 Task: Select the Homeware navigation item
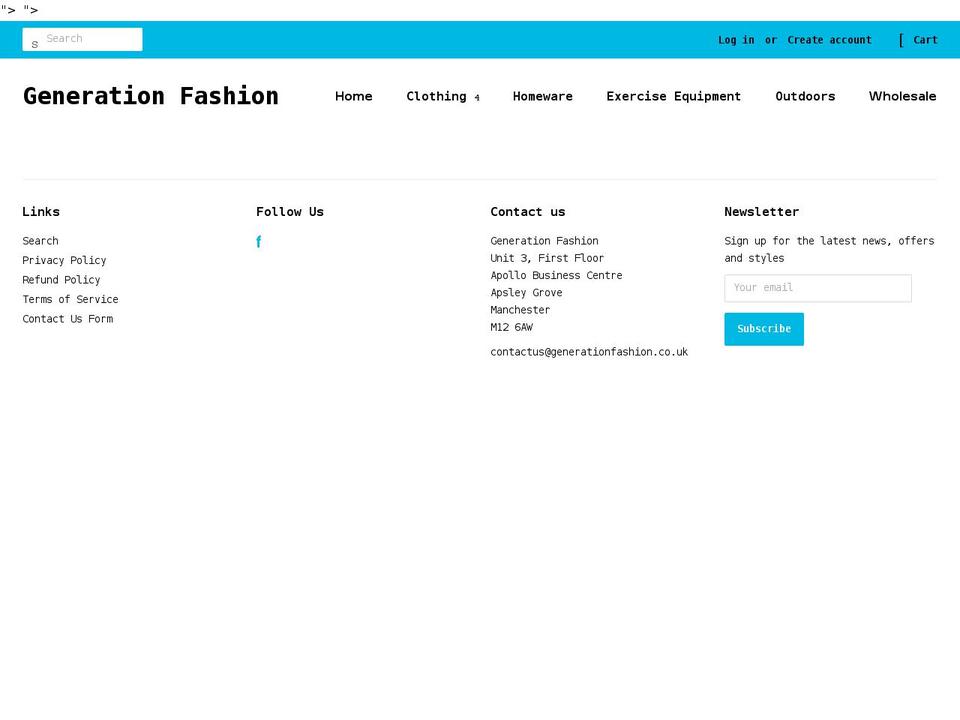coord(543,96)
